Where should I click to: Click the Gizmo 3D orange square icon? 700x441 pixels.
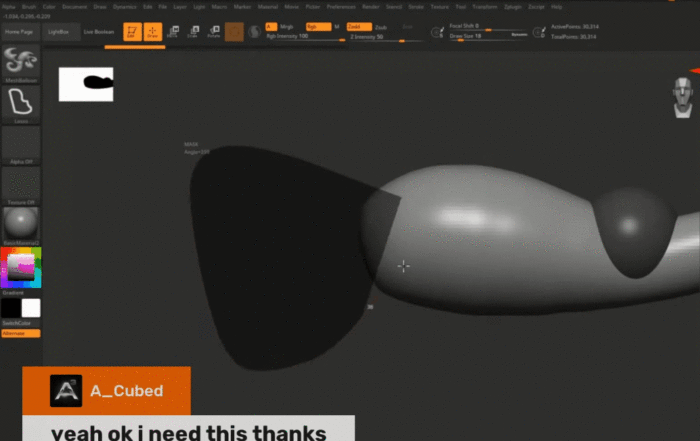click(x=235, y=33)
